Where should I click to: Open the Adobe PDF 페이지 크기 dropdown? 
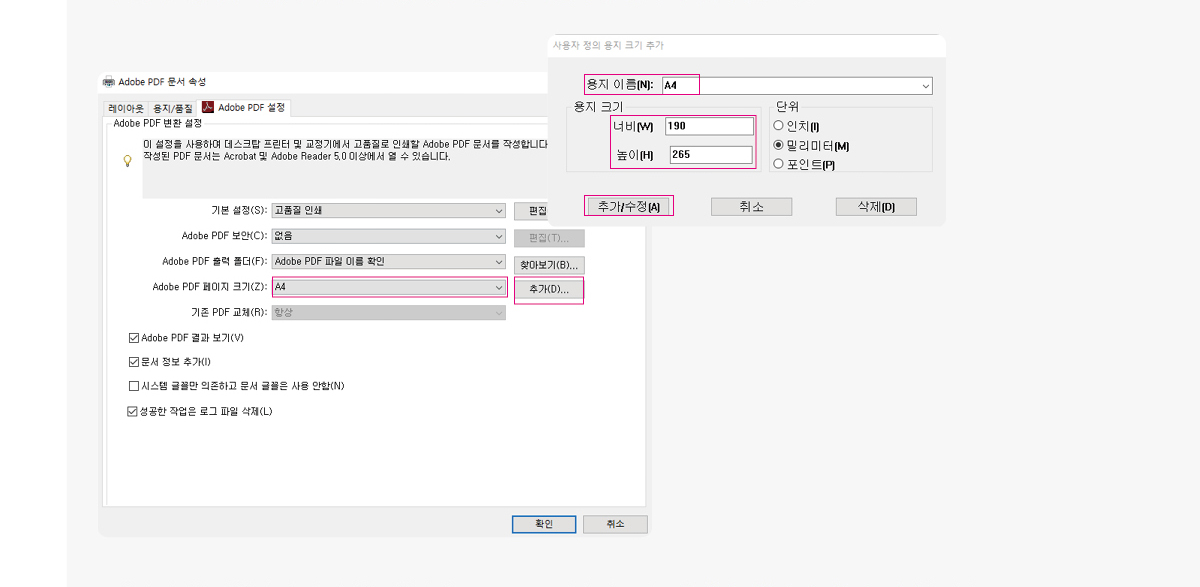click(388, 287)
